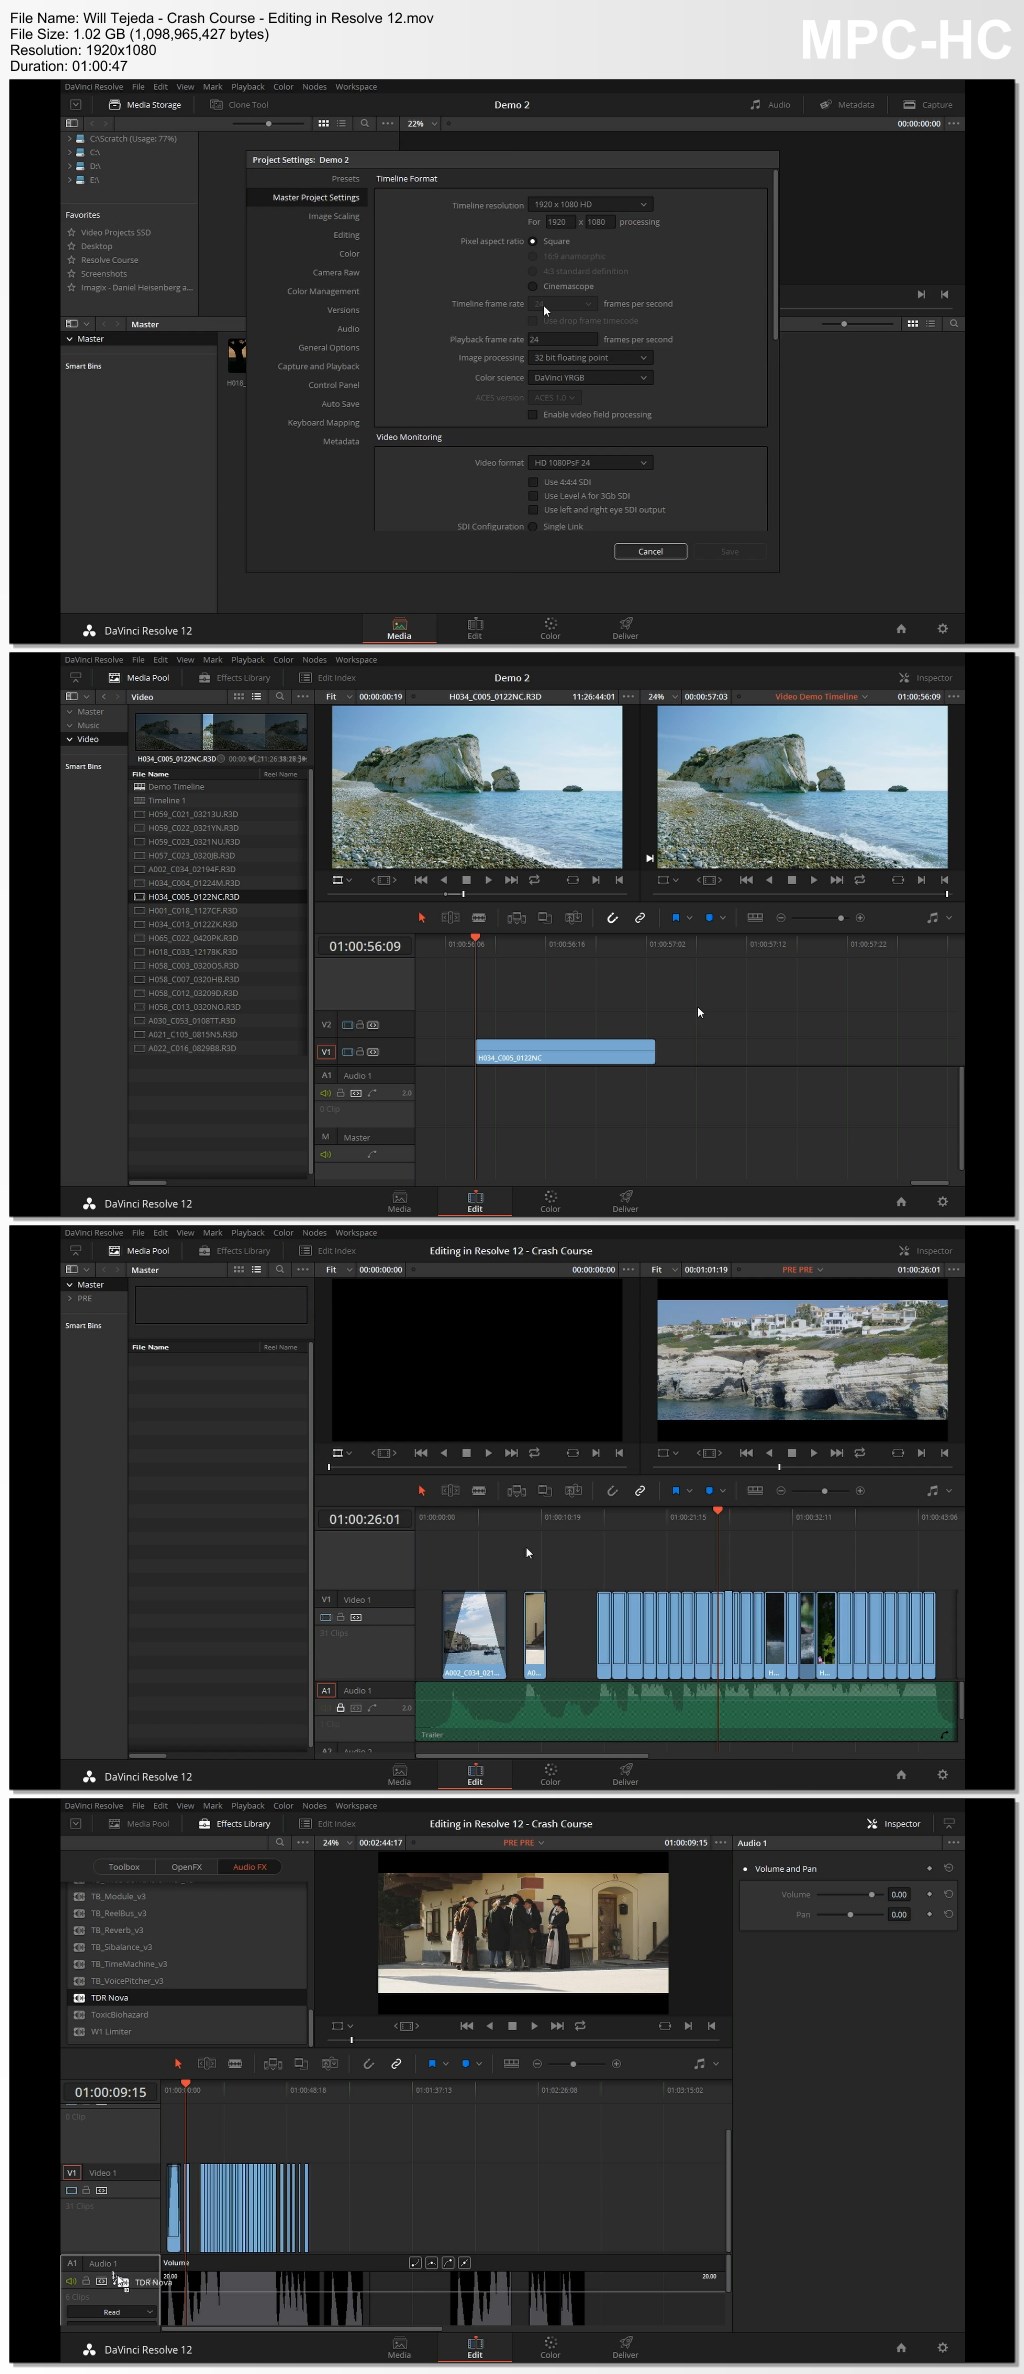Click the blue flag icon above timecode 01:00:26:01

pos(676,1491)
